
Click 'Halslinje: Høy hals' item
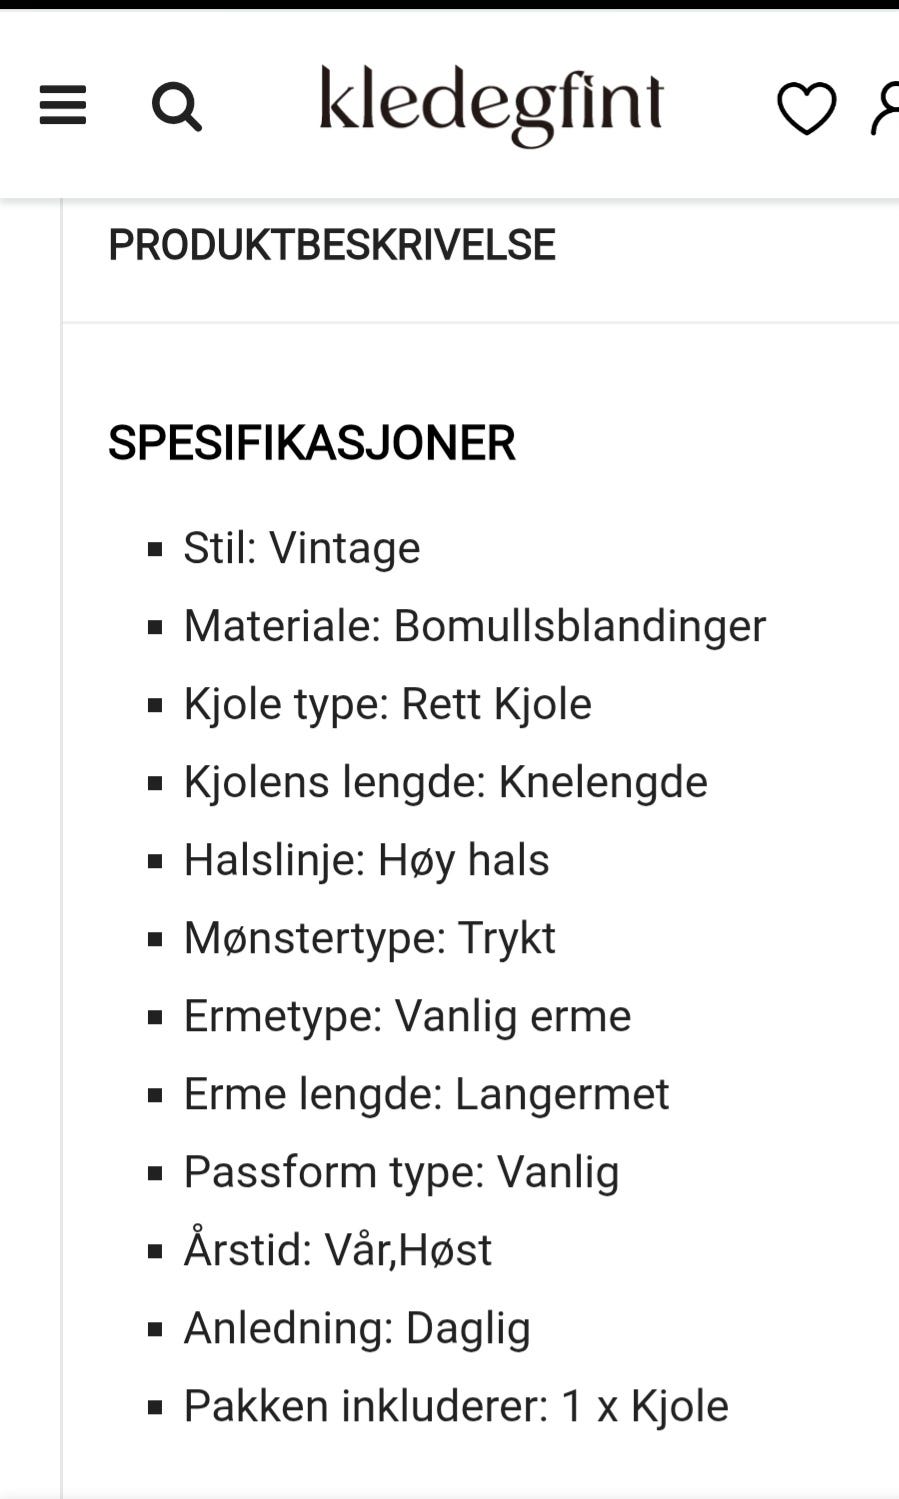click(366, 859)
